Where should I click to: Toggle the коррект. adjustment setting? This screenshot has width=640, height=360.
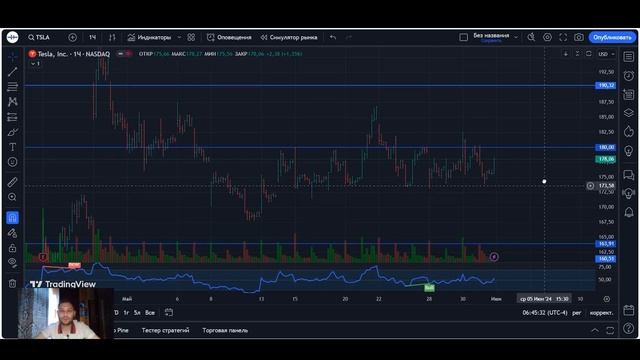click(601, 313)
